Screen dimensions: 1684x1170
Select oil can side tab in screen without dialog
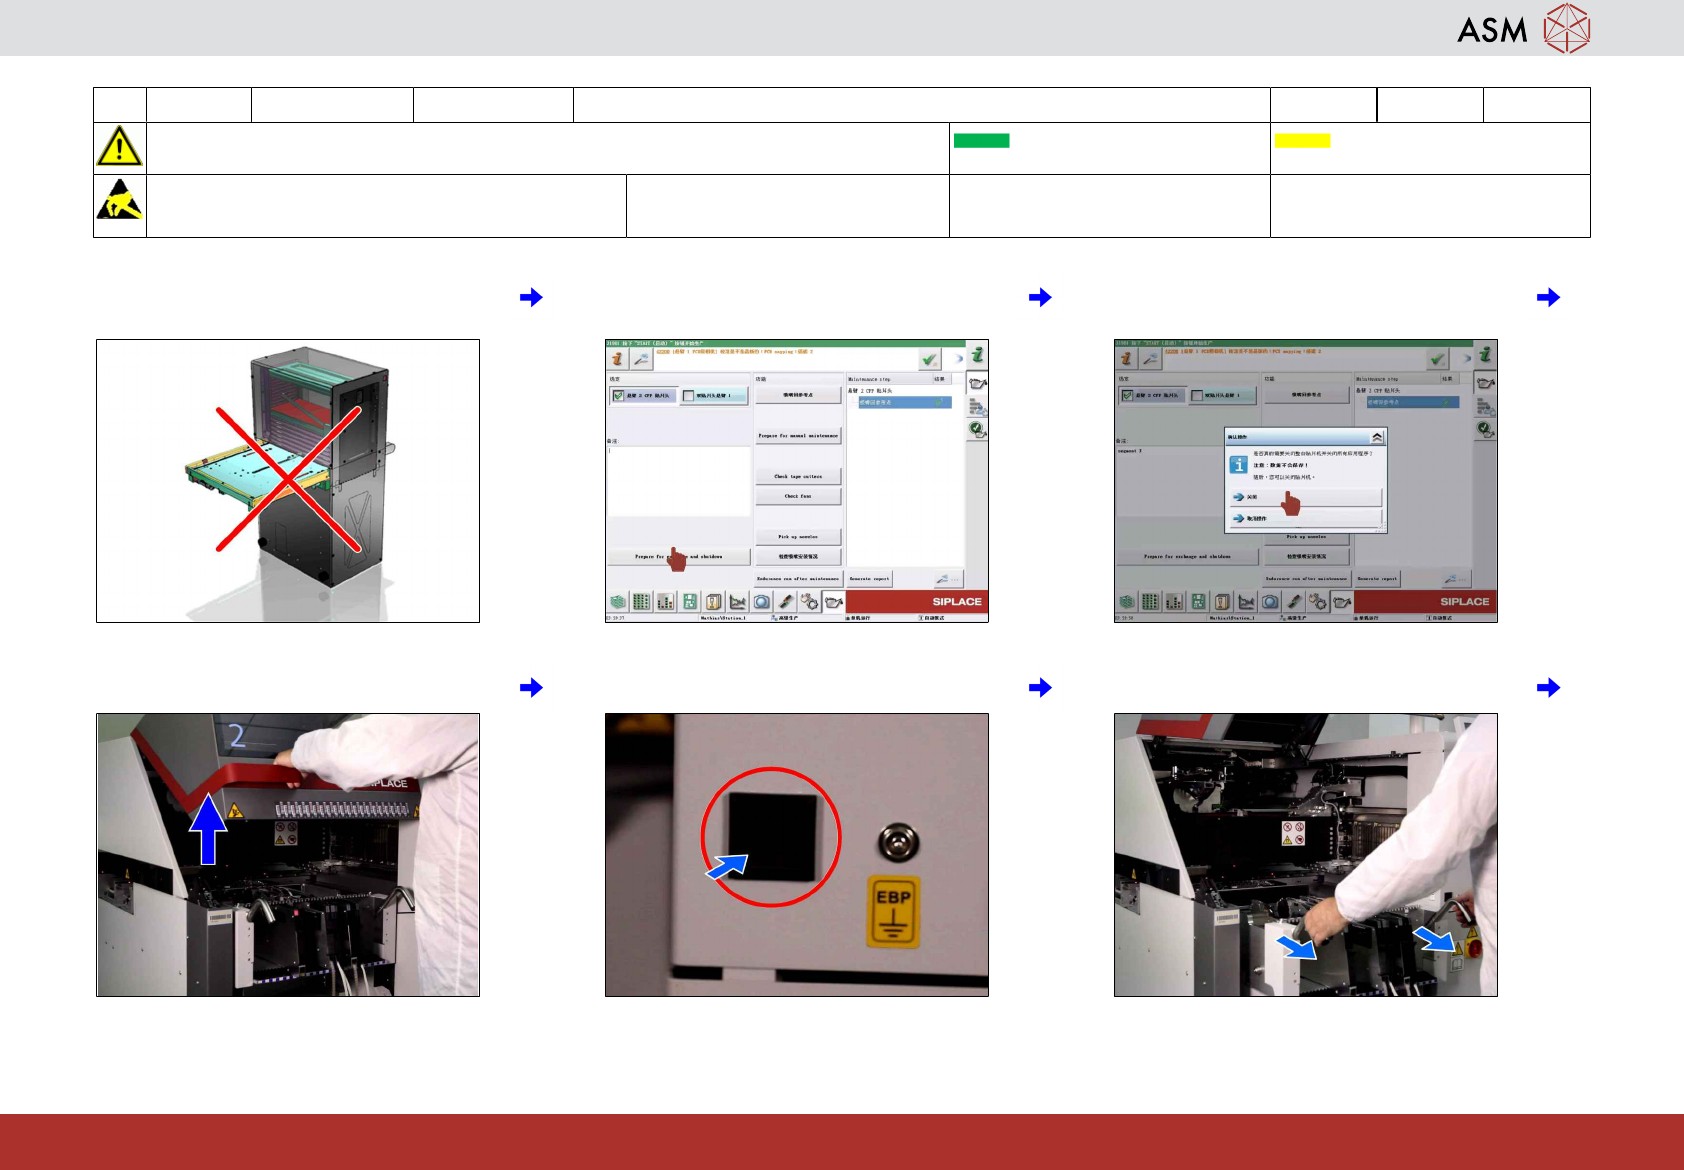point(978,383)
